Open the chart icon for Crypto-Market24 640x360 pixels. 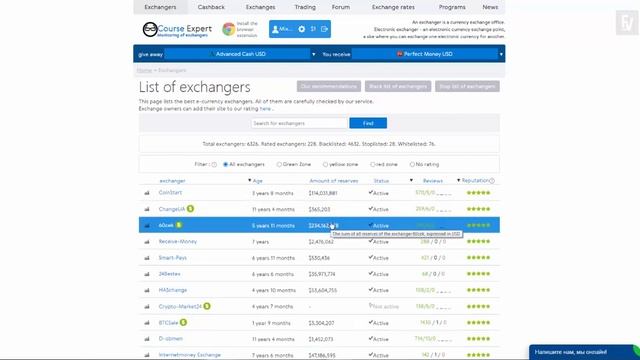coord(147,307)
